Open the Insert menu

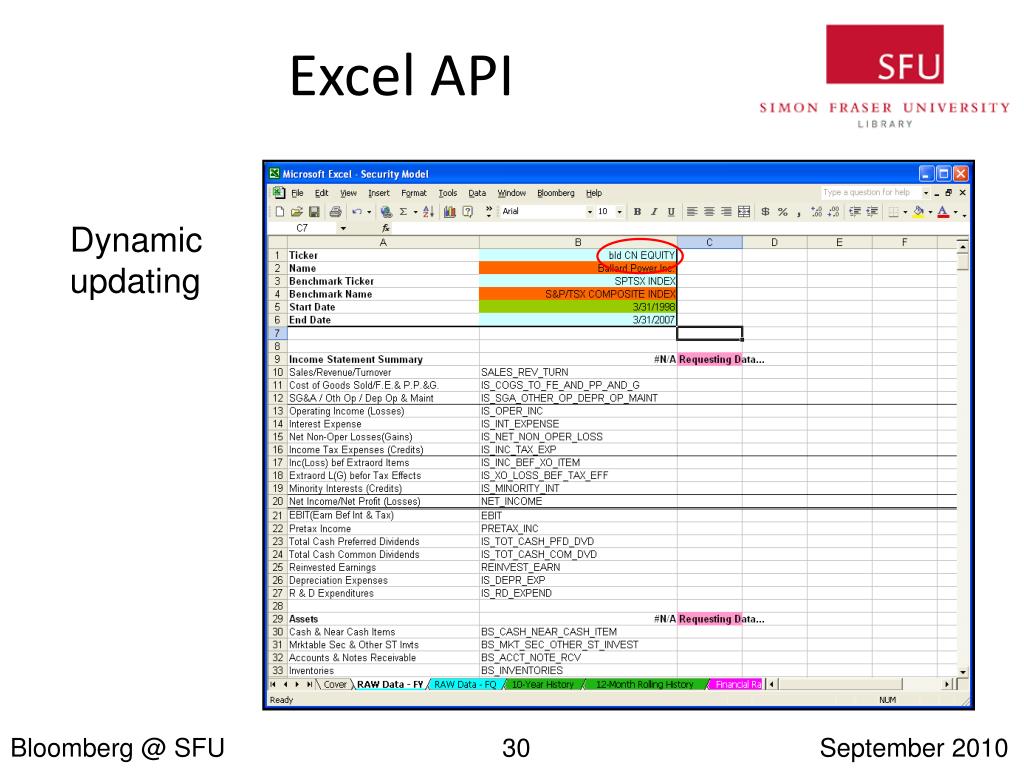coord(379,193)
